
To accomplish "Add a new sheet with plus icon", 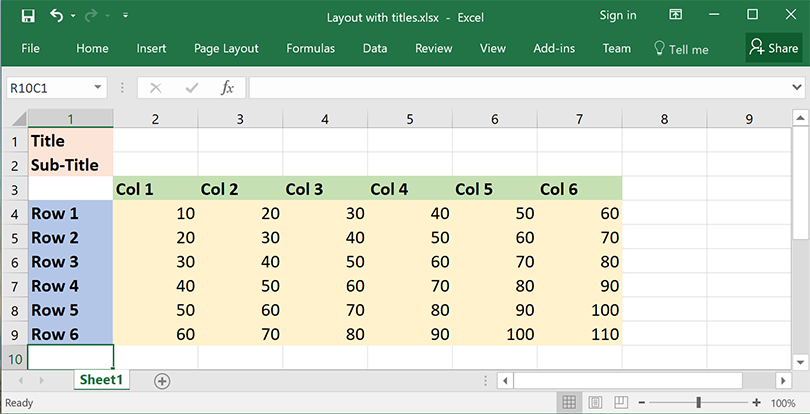I will pos(162,381).
